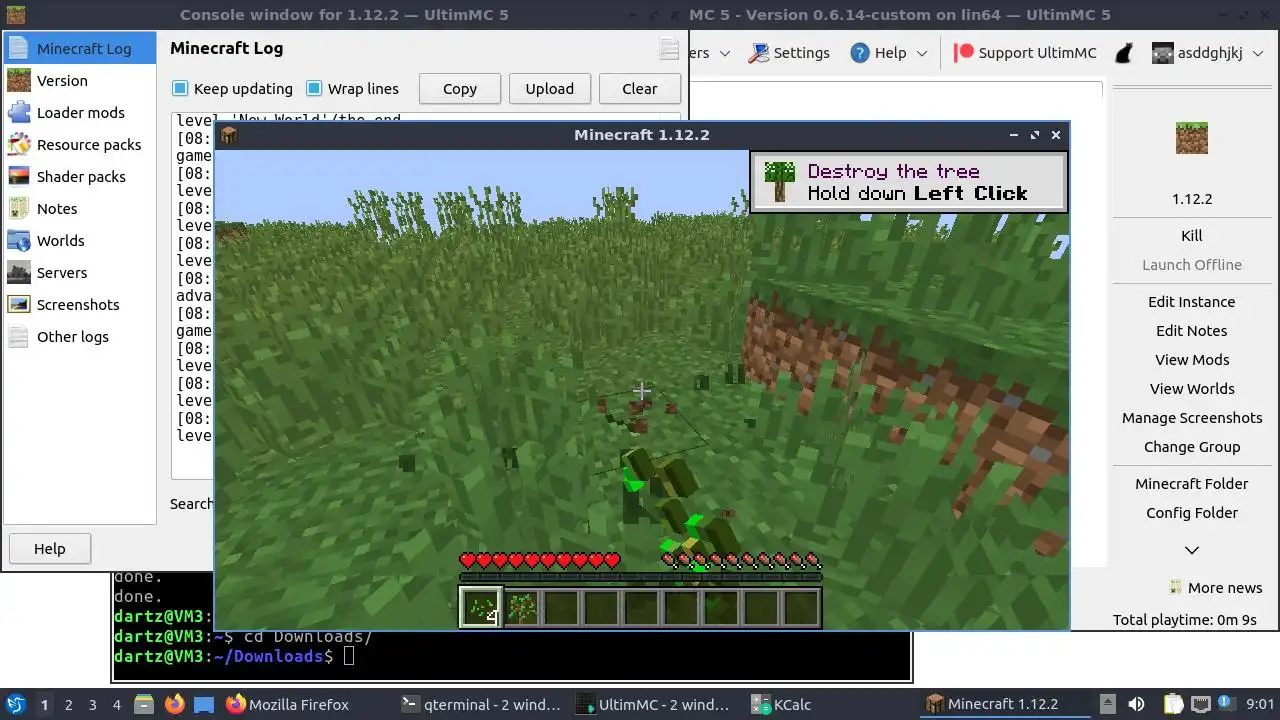Click the green experience bar in Minecraft HUD
This screenshot has width=1280, height=720.
pos(640,576)
